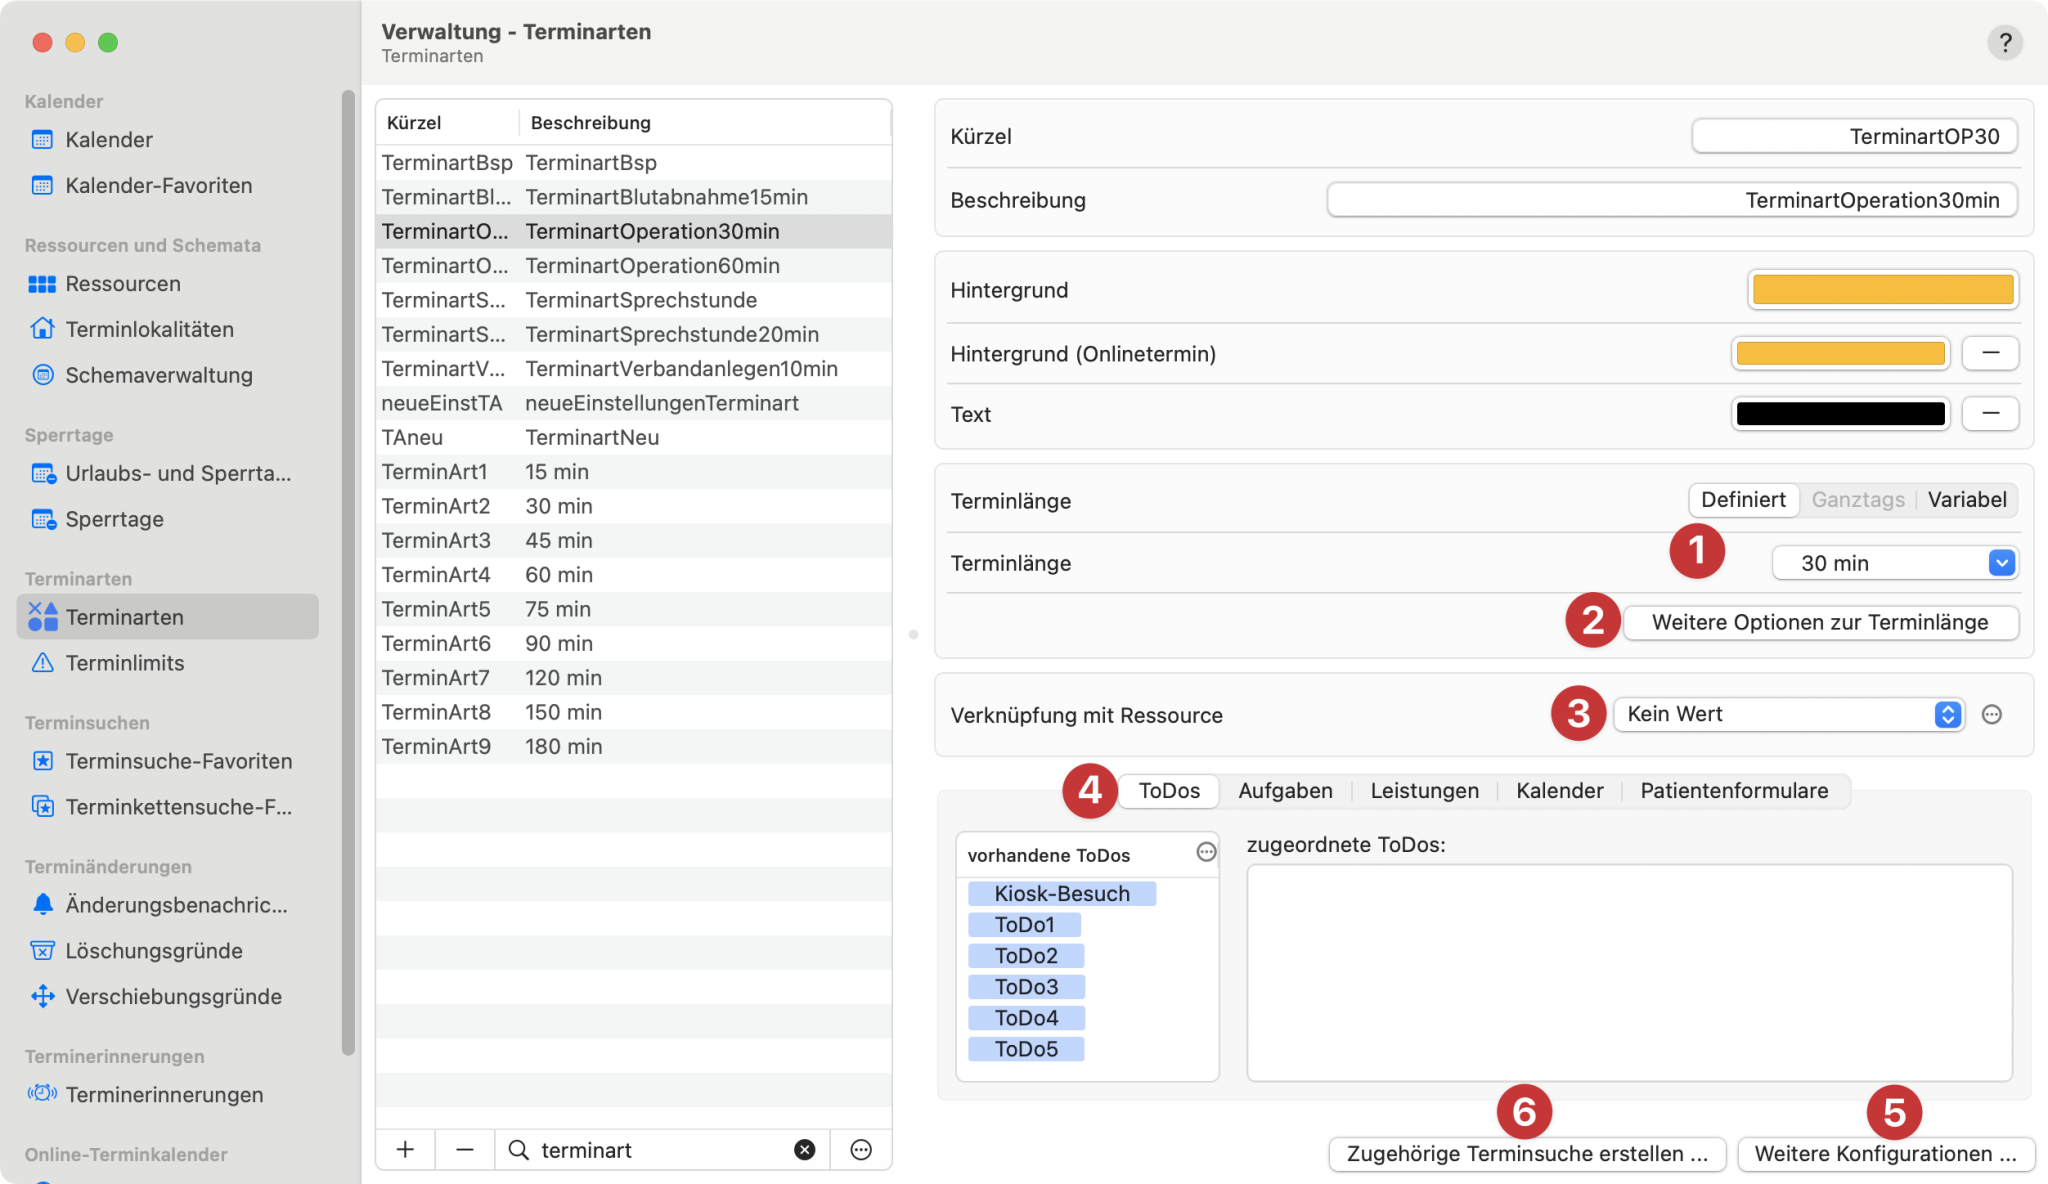Open help question mark button
Image resolution: width=2048 pixels, height=1184 pixels.
(x=2004, y=42)
